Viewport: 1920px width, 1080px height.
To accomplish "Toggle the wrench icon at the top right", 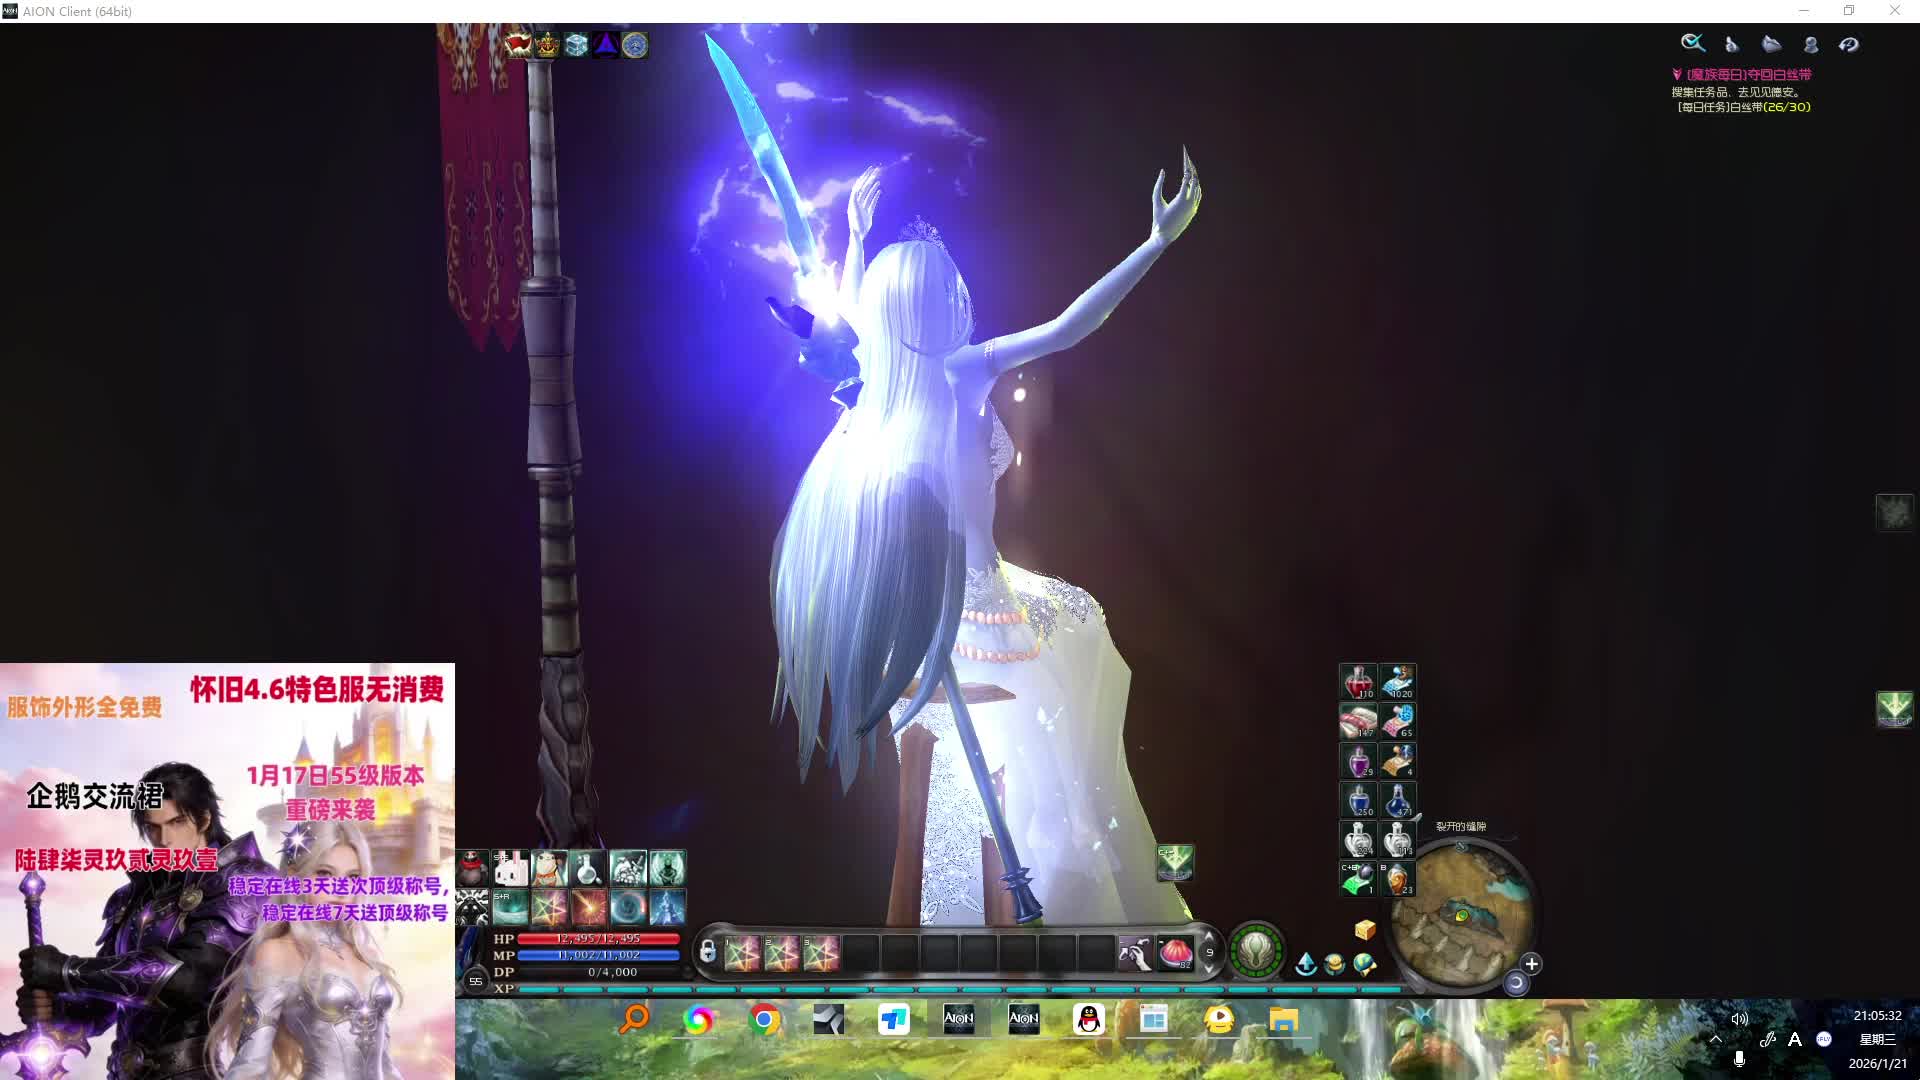I will tap(1692, 43).
